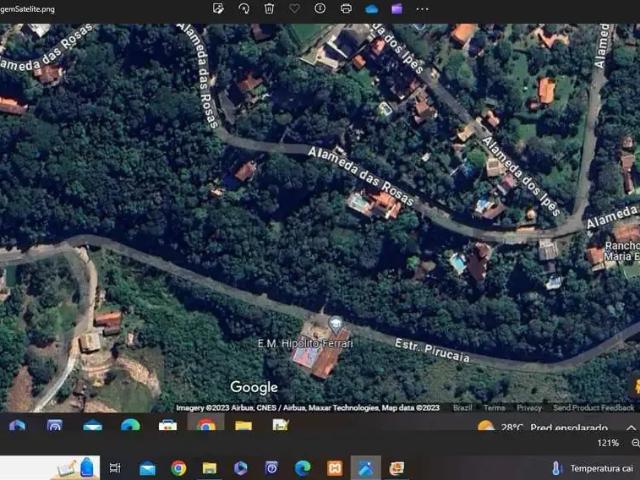Mark the photo as favorite with the heart
Screen dimensions: 640x480
[294, 8]
